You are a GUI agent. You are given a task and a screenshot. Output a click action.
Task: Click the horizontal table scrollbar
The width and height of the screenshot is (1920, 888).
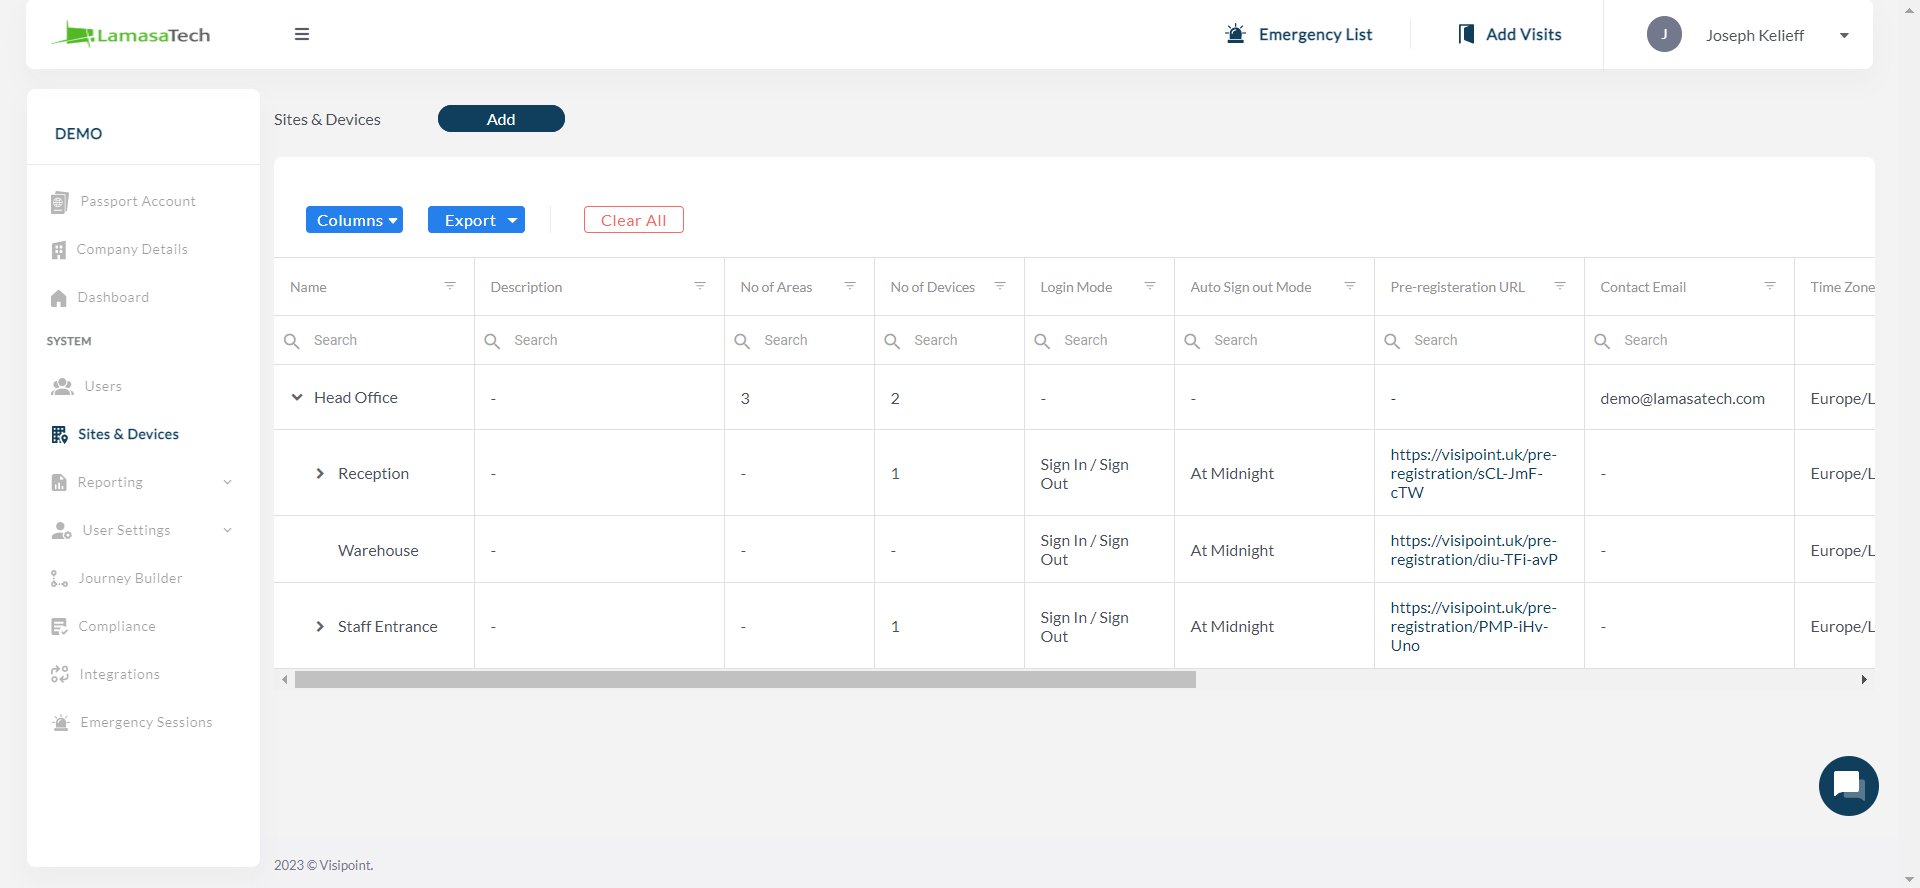(745, 680)
